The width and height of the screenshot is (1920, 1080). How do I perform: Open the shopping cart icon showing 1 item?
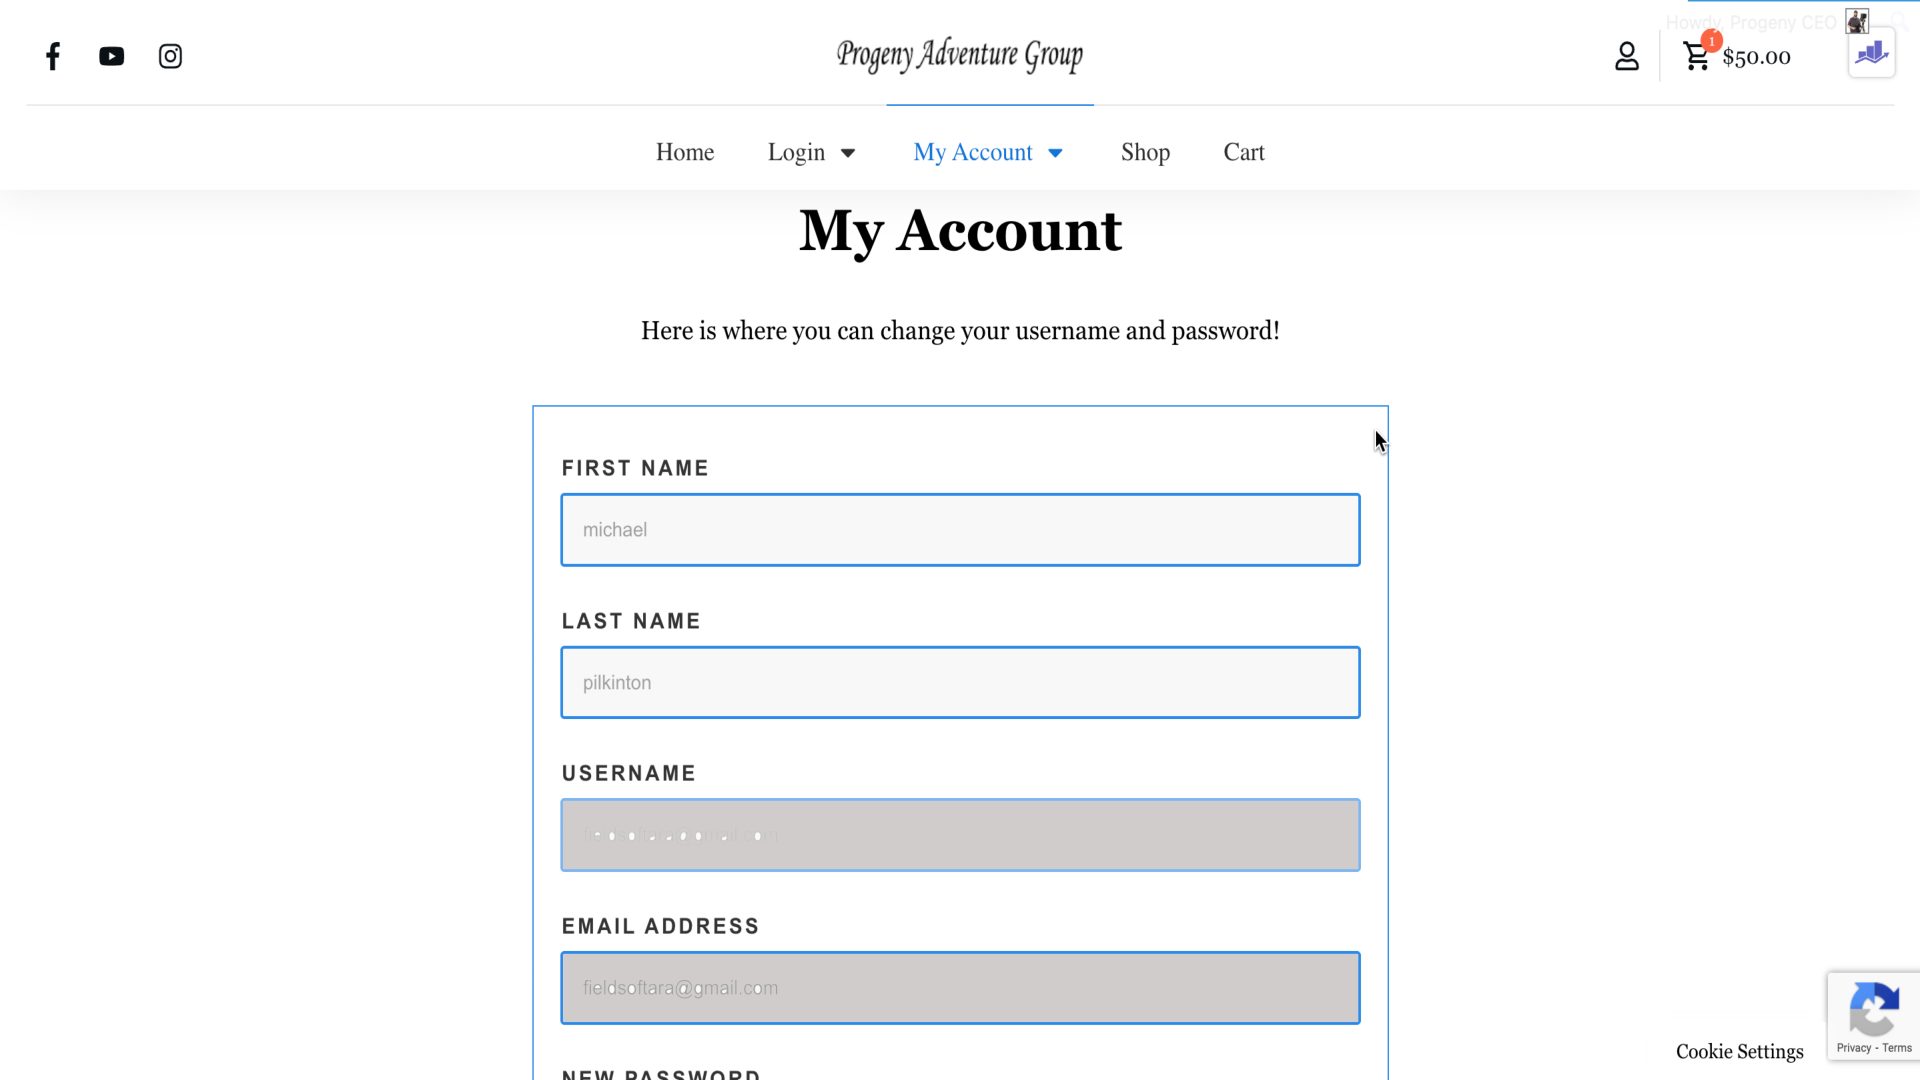pyautogui.click(x=1697, y=57)
